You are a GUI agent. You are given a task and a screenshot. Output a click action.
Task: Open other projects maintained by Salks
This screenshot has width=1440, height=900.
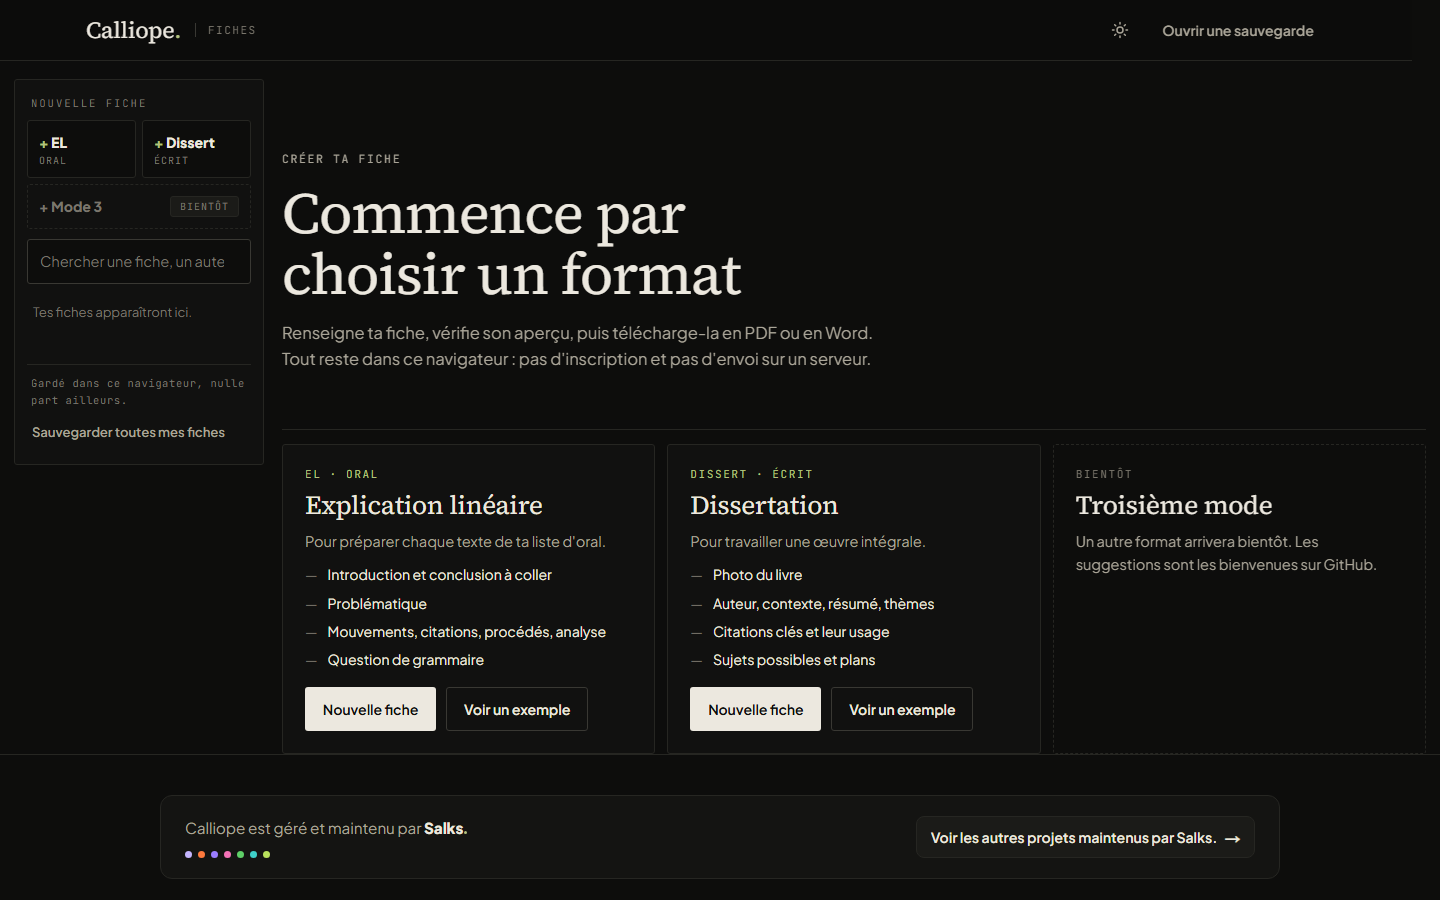(1085, 838)
